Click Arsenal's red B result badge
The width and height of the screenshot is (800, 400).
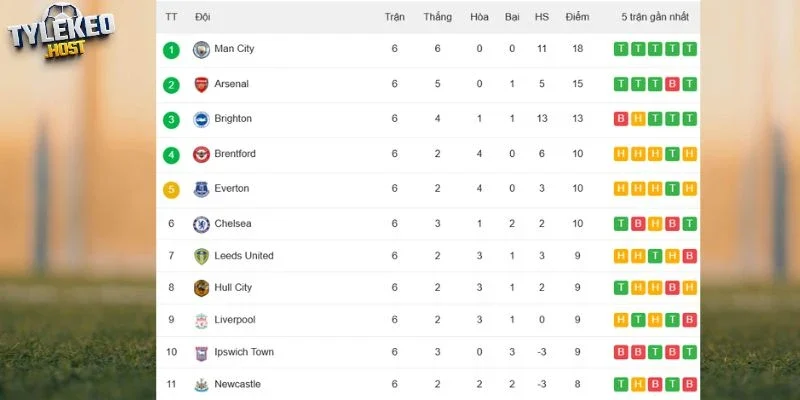[672, 84]
